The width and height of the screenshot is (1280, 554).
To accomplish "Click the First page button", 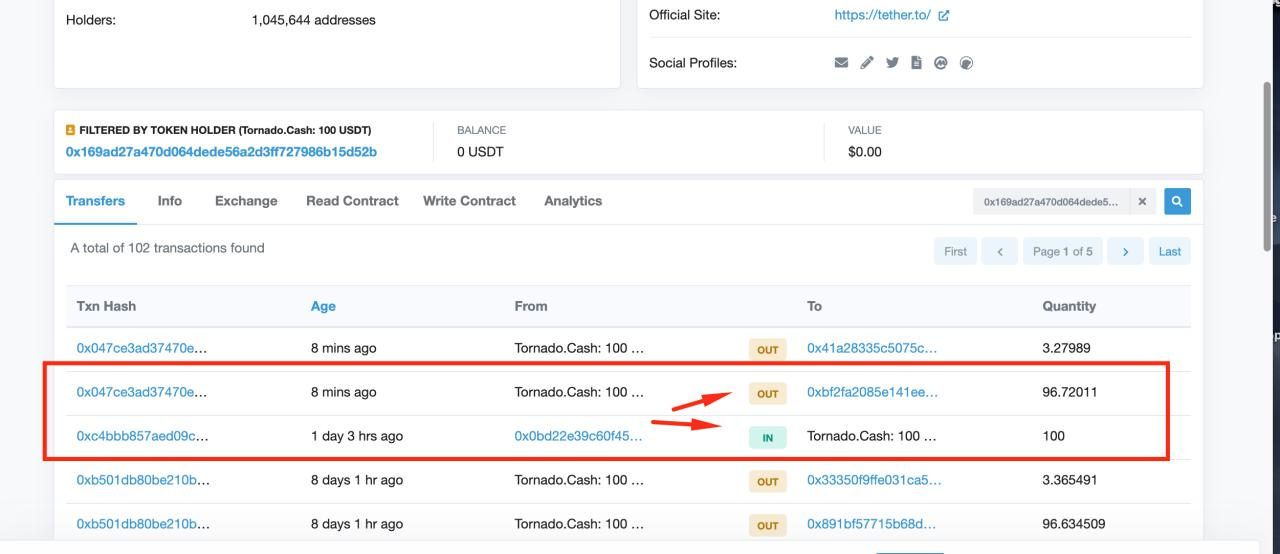I will pyautogui.click(x=955, y=252).
